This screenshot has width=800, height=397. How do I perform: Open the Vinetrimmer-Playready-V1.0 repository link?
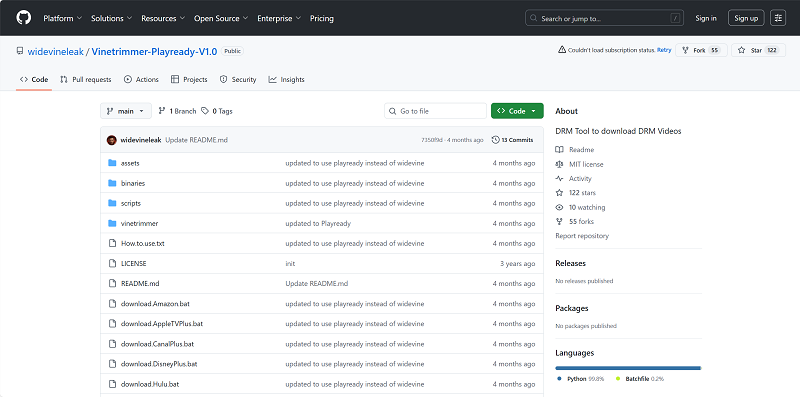point(155,52)
